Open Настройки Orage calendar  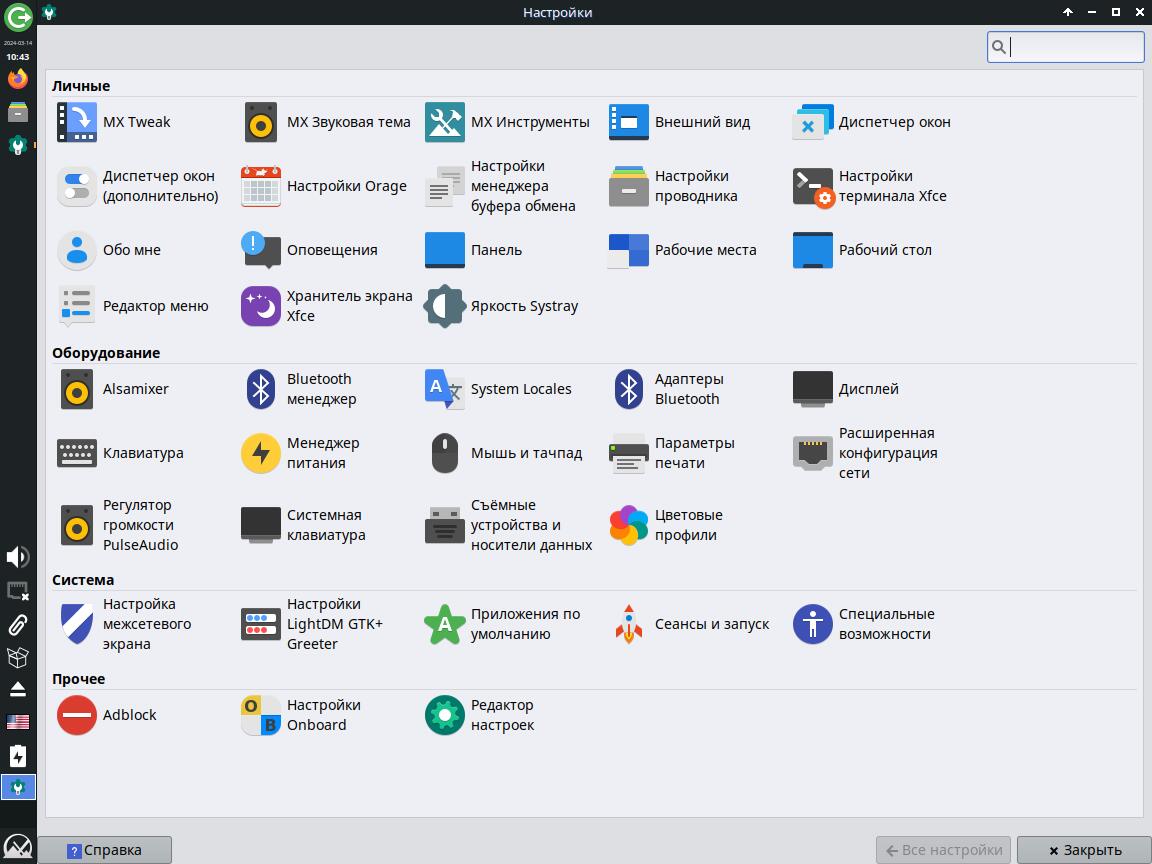click(x=324, y=186)
